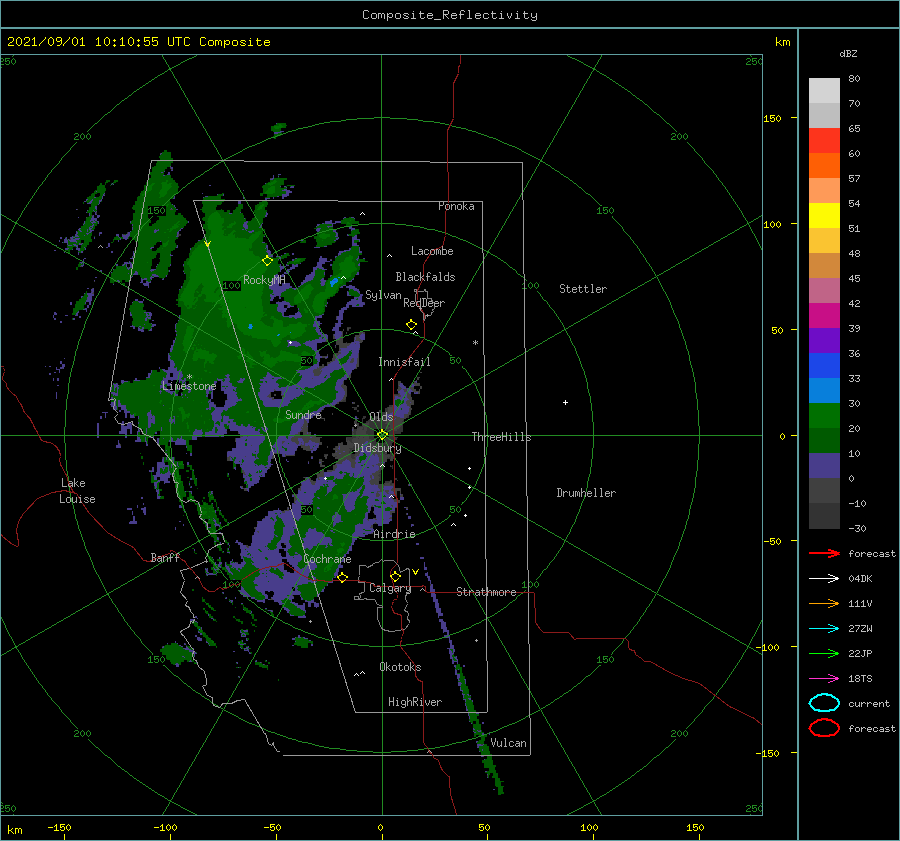
Task: Click the yellow radar site marker near Olds
Action: pos(382,435)
